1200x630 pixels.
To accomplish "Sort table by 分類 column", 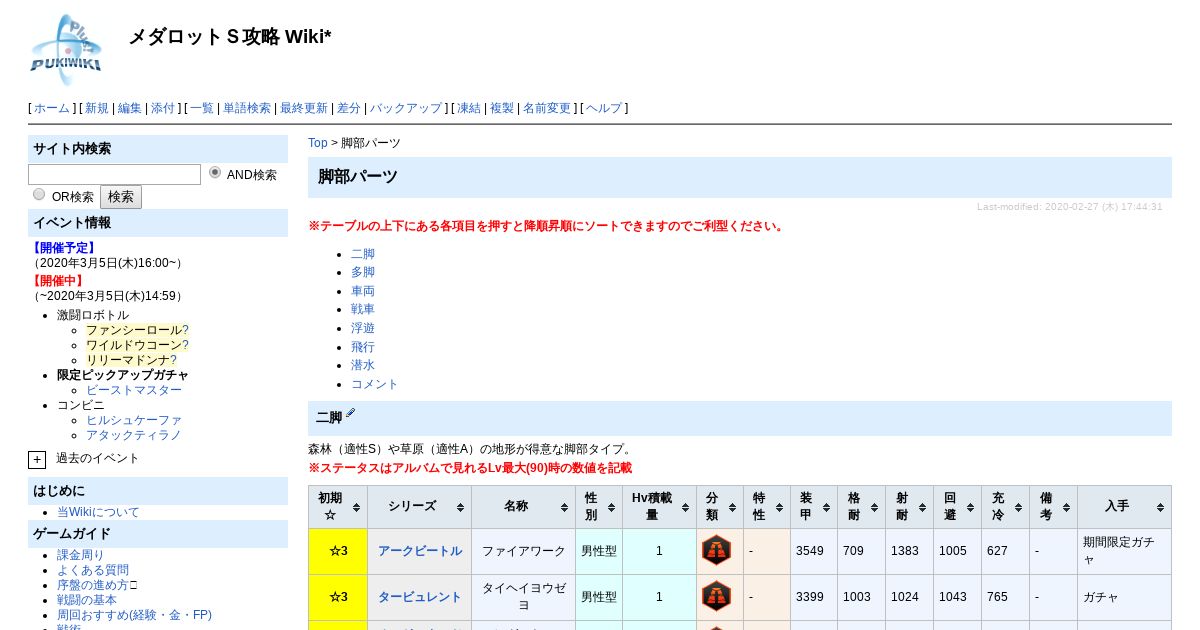I will (720, 507).
